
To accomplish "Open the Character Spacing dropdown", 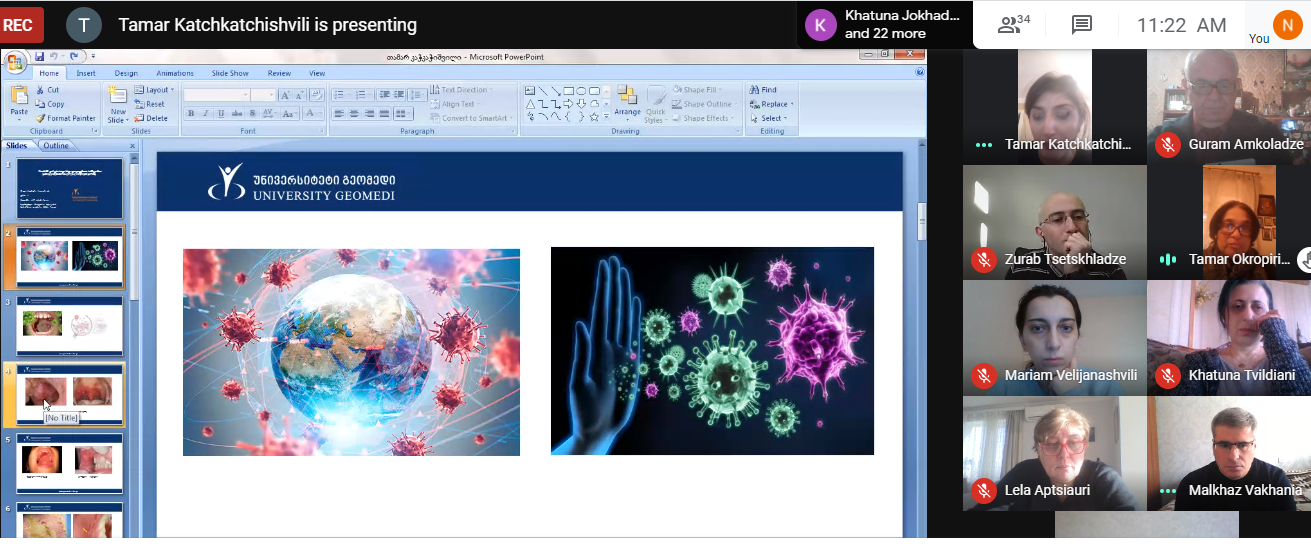I will [x=269, y=113].
